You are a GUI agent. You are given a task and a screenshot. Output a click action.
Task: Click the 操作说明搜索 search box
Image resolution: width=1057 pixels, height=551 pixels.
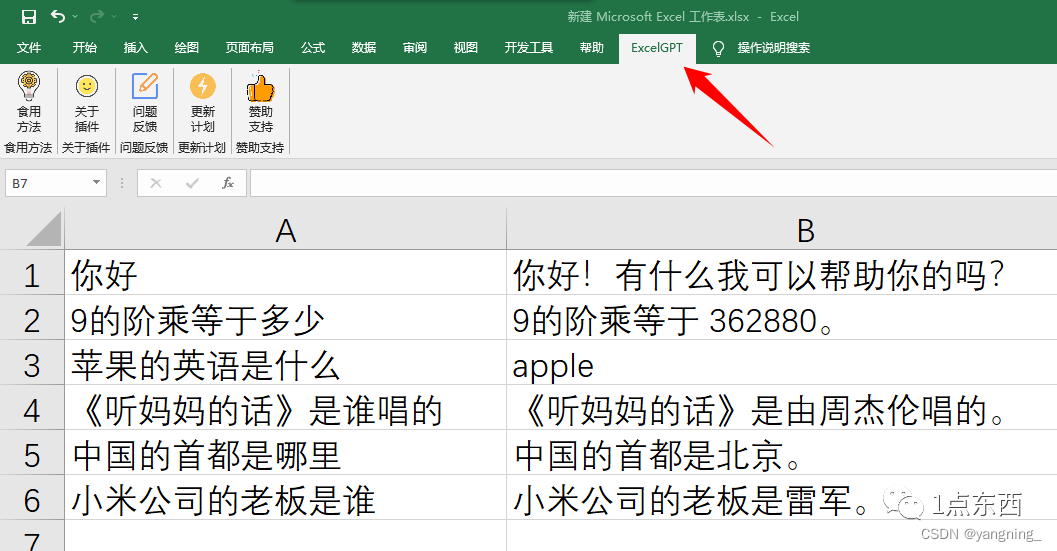[773, 48]
